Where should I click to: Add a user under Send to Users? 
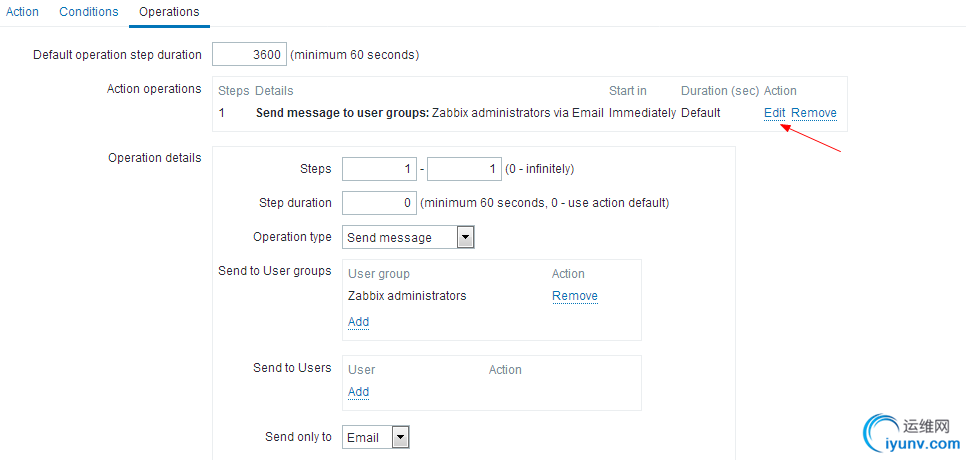358,392
